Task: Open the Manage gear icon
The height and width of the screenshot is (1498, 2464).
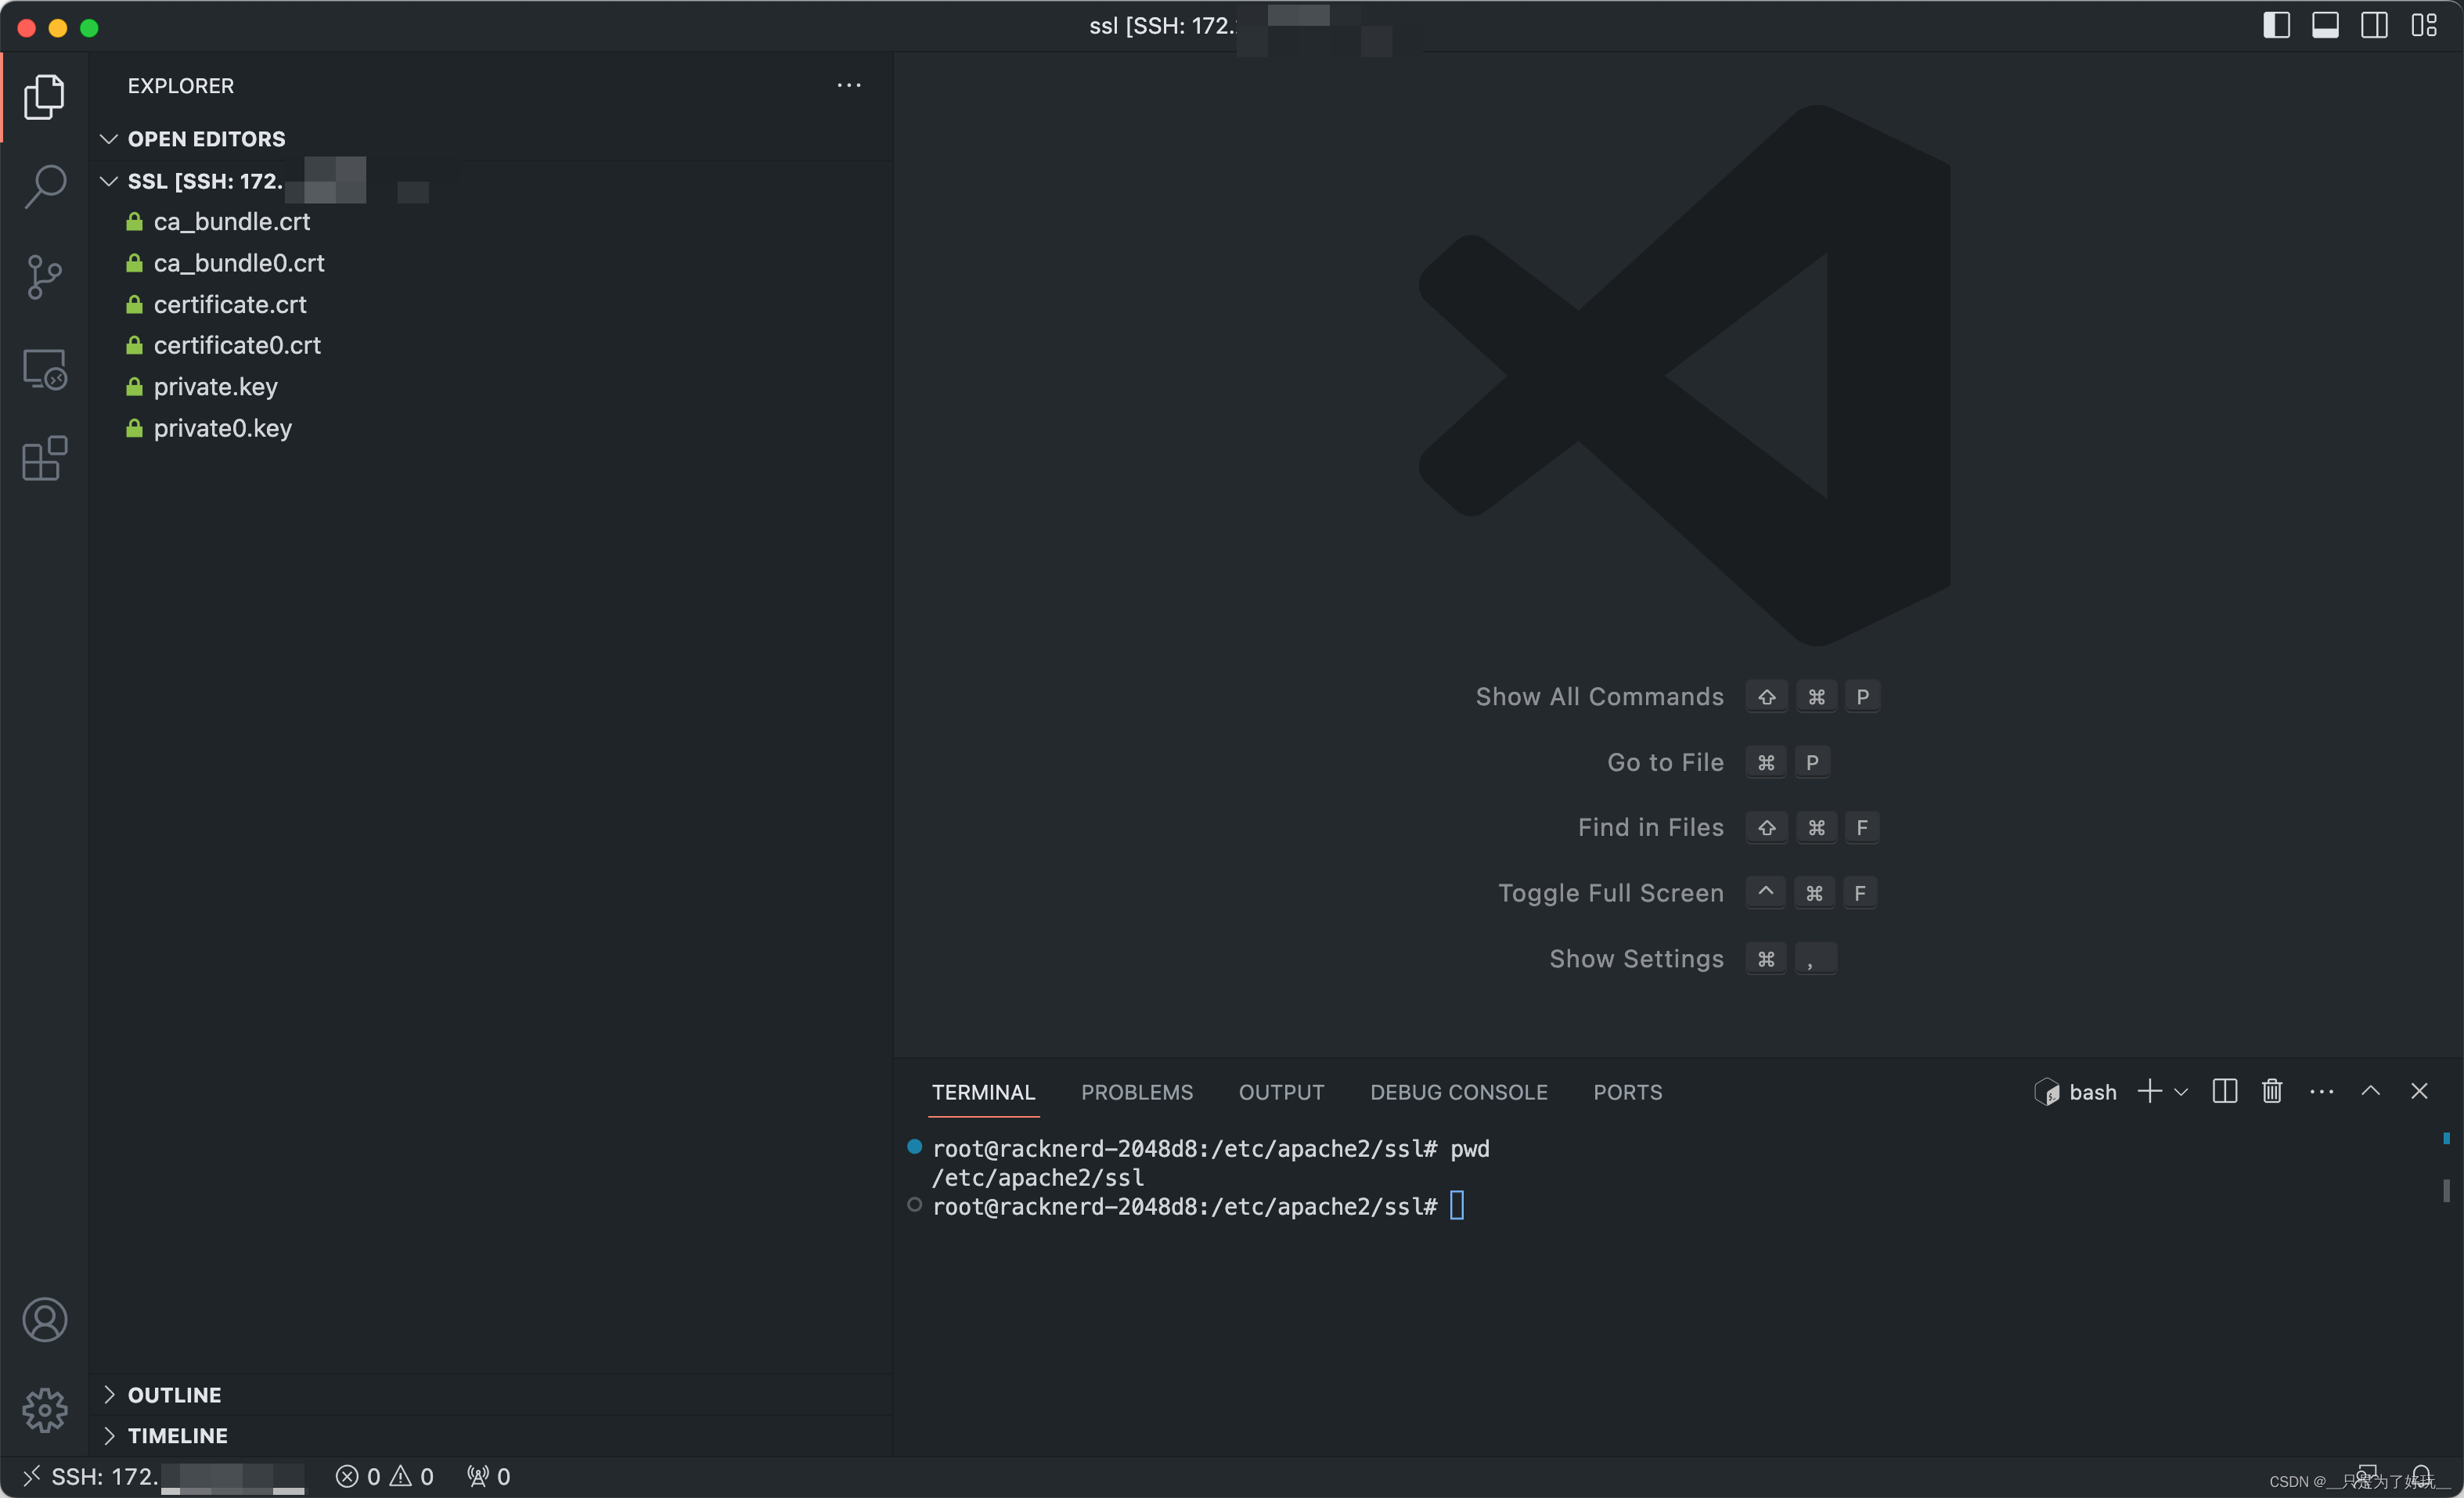Action: pyautogui.click(x=45, y=1410)
